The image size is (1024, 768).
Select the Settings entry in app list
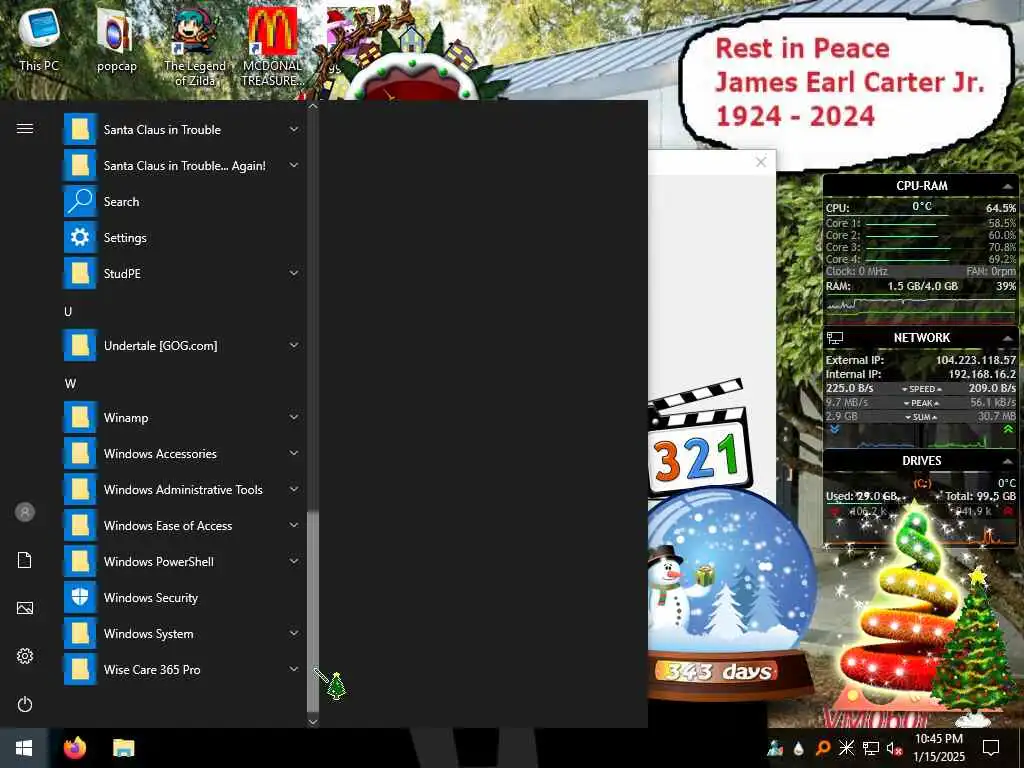coord(183,238)
